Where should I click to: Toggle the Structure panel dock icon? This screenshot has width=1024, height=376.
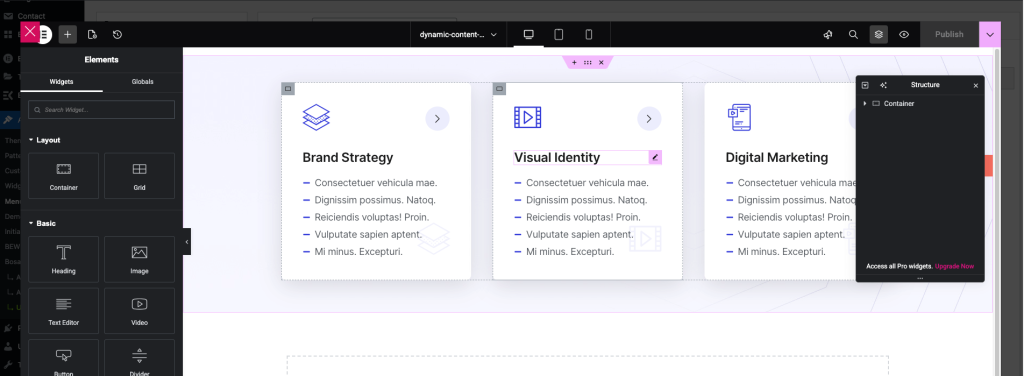click(x=865, y=85)
